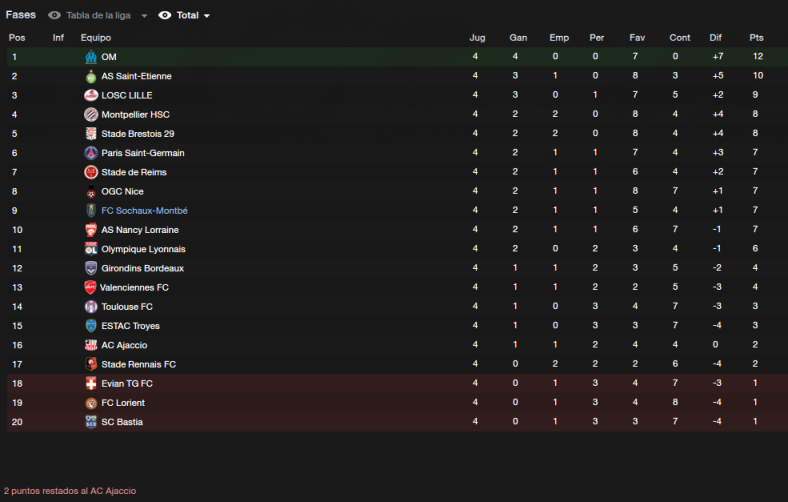788x502 pixels.
Task: Toggle the eye icon beside Total
Action: [x=165, y=16]
